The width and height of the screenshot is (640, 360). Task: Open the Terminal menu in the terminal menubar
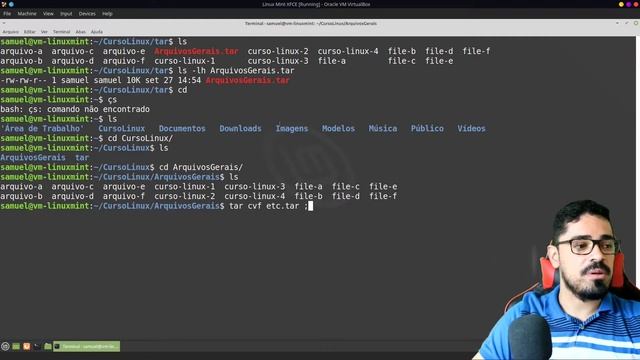point(61,32)
